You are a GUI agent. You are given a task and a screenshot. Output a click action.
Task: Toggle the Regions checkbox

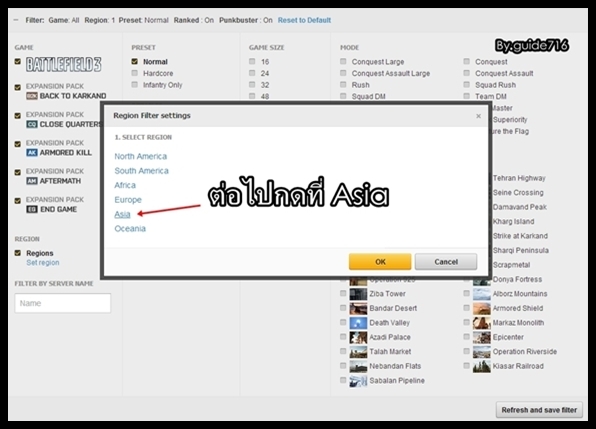pyautogui.click(x=17, y=253)
